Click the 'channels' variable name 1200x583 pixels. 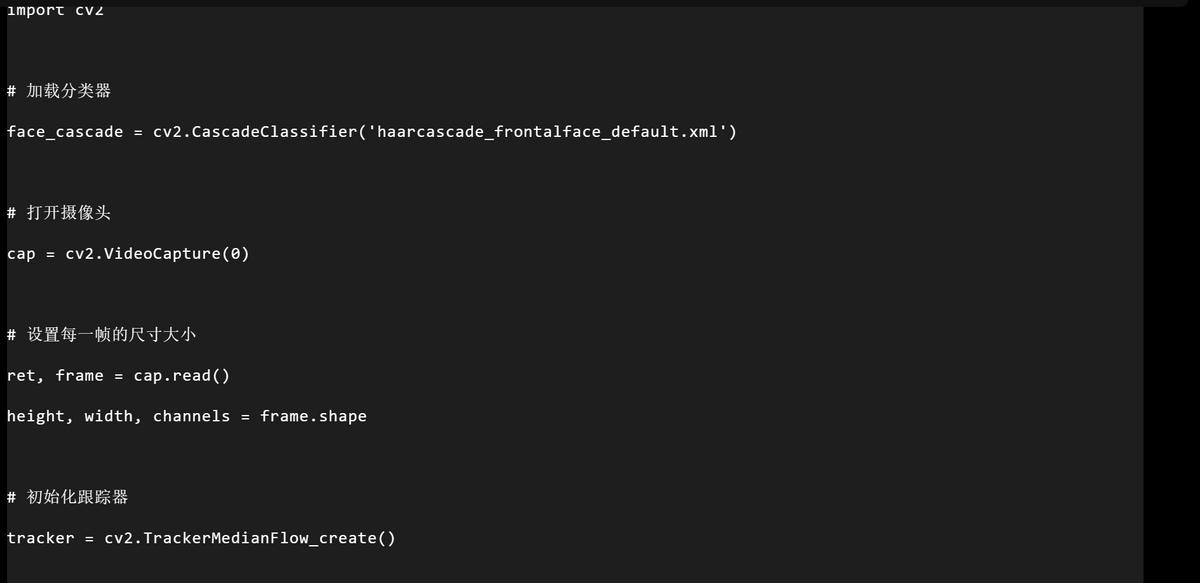pos(192,417)
